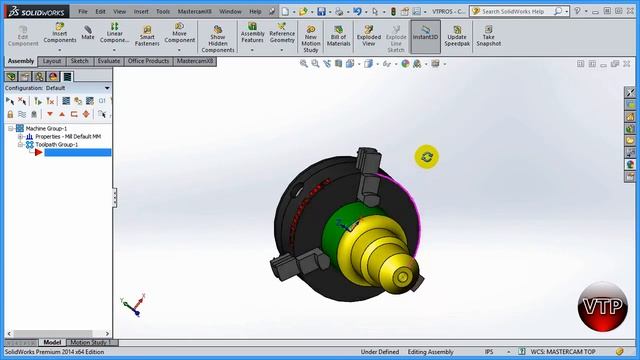Open file with folder icon
This screenshot has width=640, height=360.
pyautogui.click(x=303, y=11)
